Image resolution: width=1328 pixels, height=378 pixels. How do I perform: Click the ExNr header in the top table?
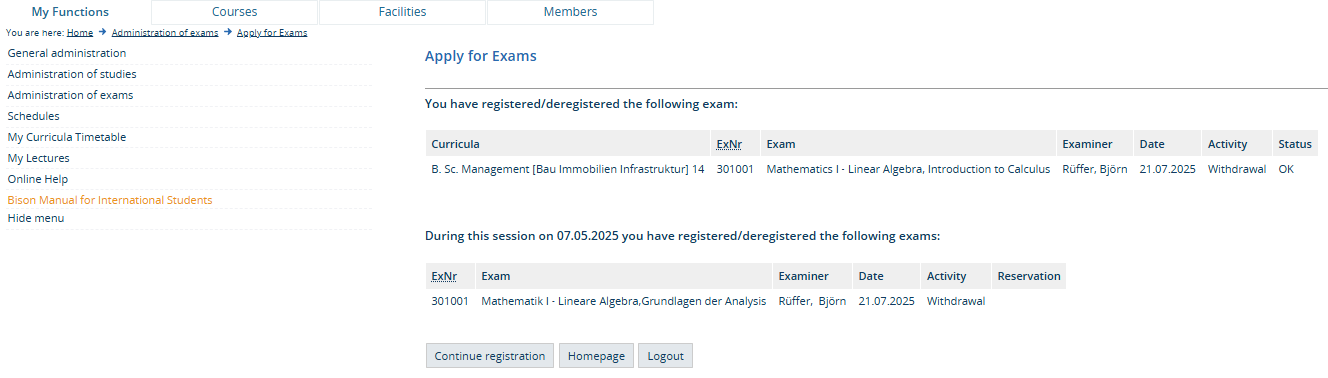click(x=729, y=144)
